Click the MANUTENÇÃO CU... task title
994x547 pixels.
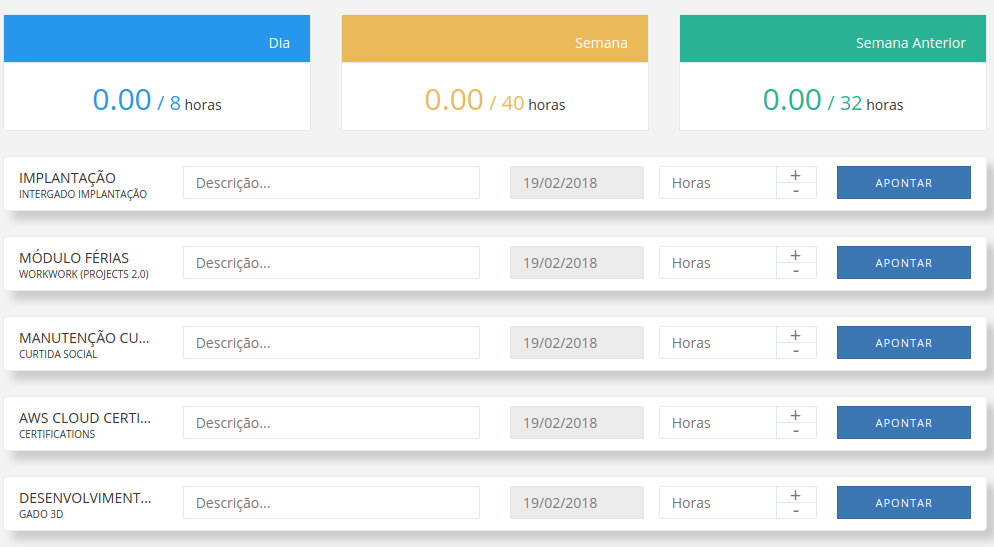pos(84,338)
